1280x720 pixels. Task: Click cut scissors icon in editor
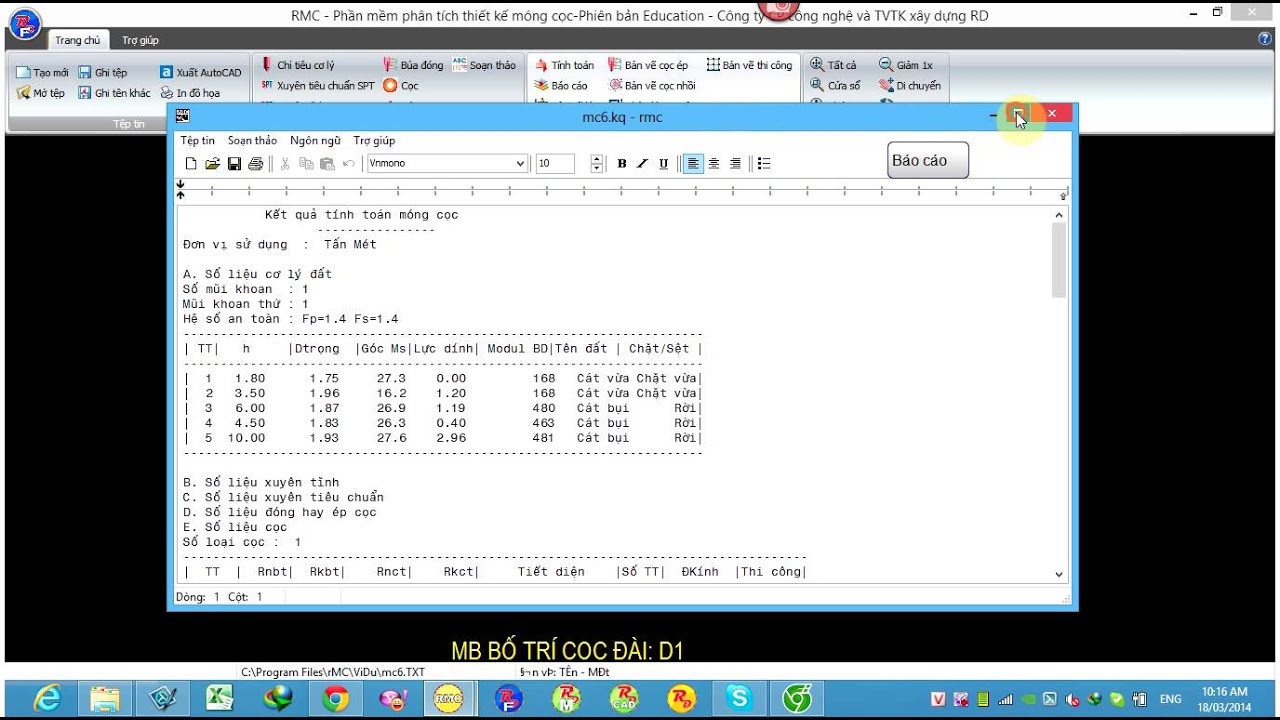pos(285,164)
